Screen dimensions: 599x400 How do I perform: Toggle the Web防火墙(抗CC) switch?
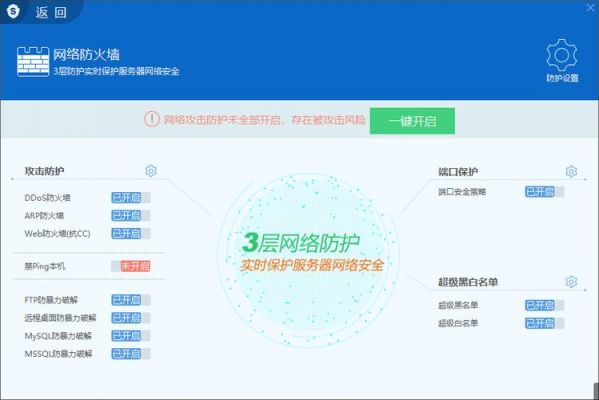[131, 233]
